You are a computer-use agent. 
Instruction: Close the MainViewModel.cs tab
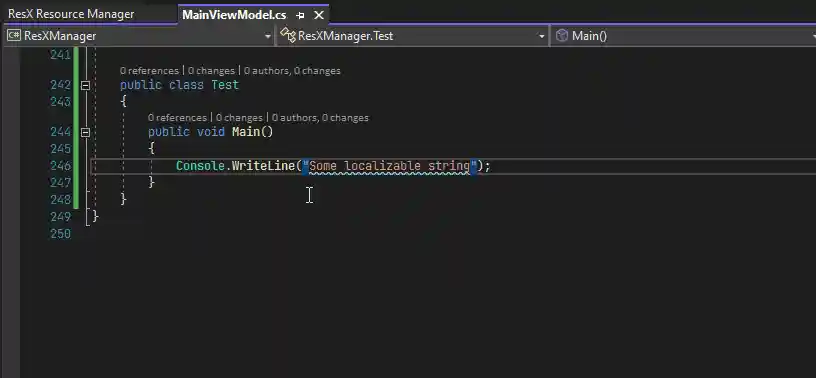pyautogui.click(x=319, y=16)
